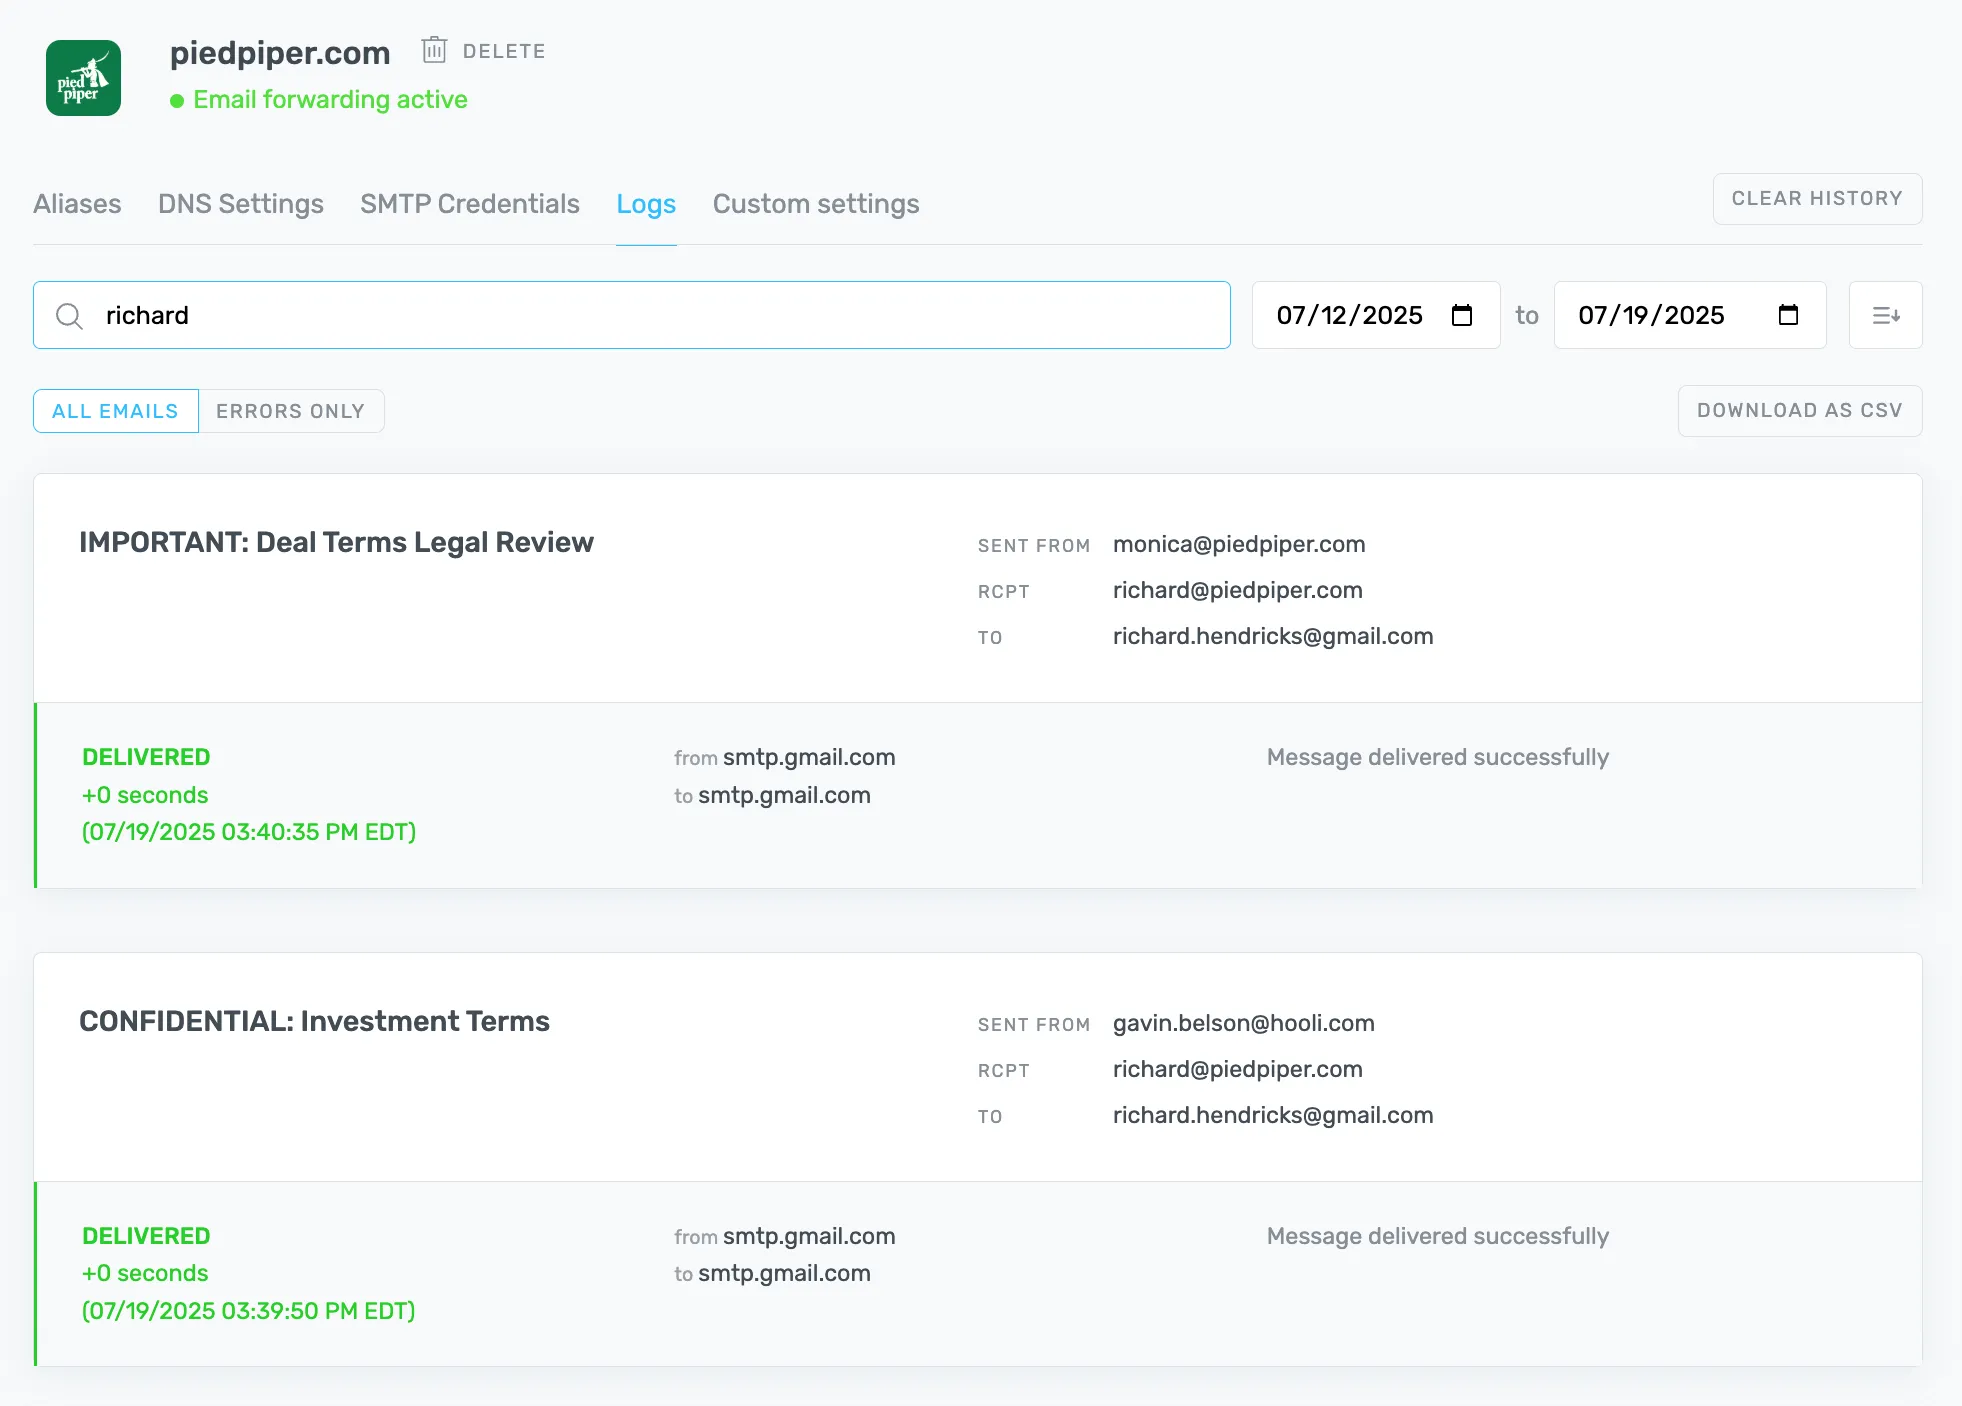Open the SMTP Credentials tab
The height and width of the screenshot is (1406, 1962).
point(469,203)
